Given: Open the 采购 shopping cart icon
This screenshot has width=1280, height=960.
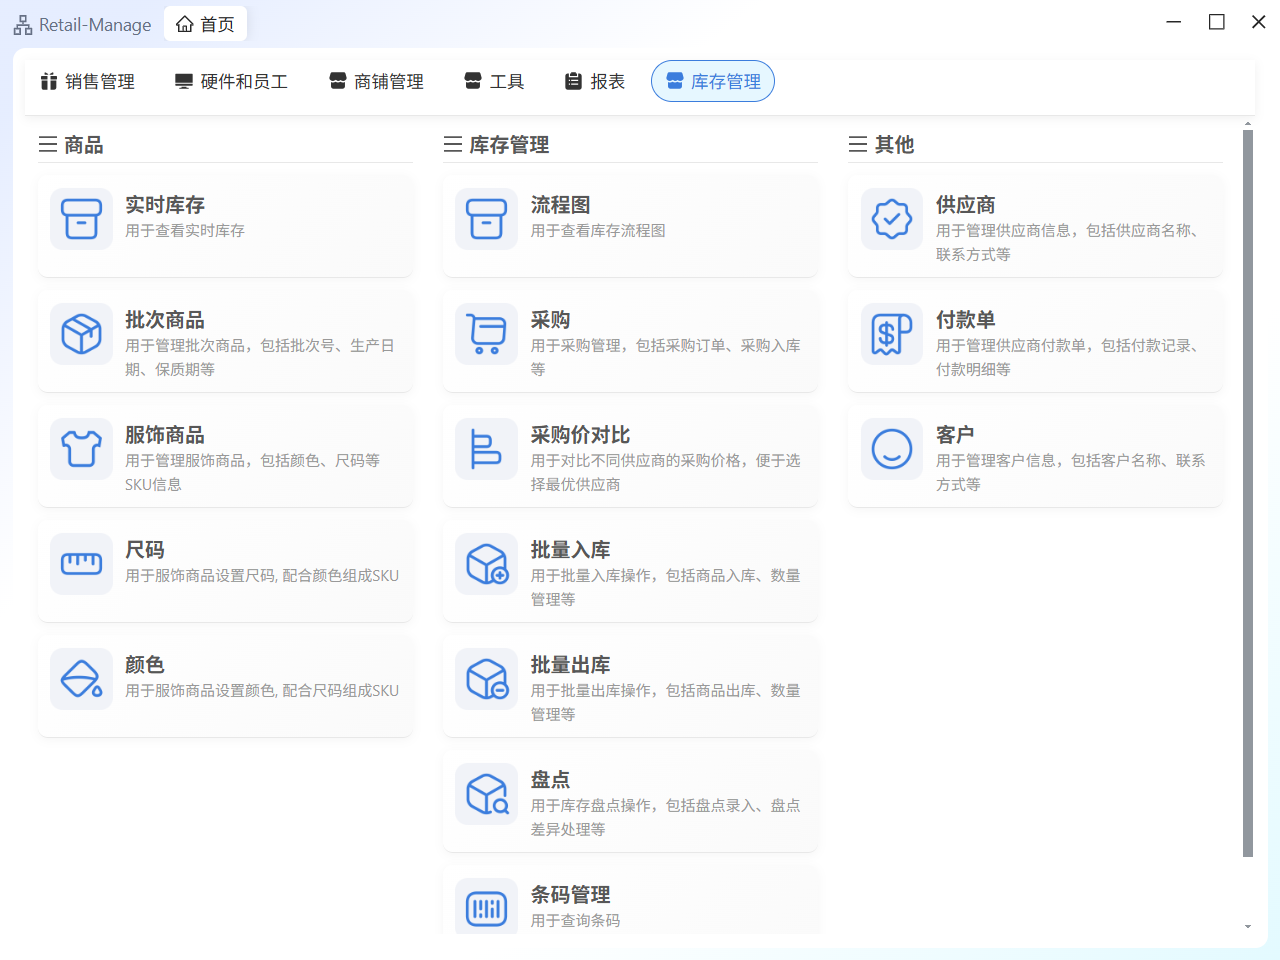Looking at the screenshot, I should [x=486, y=334].
